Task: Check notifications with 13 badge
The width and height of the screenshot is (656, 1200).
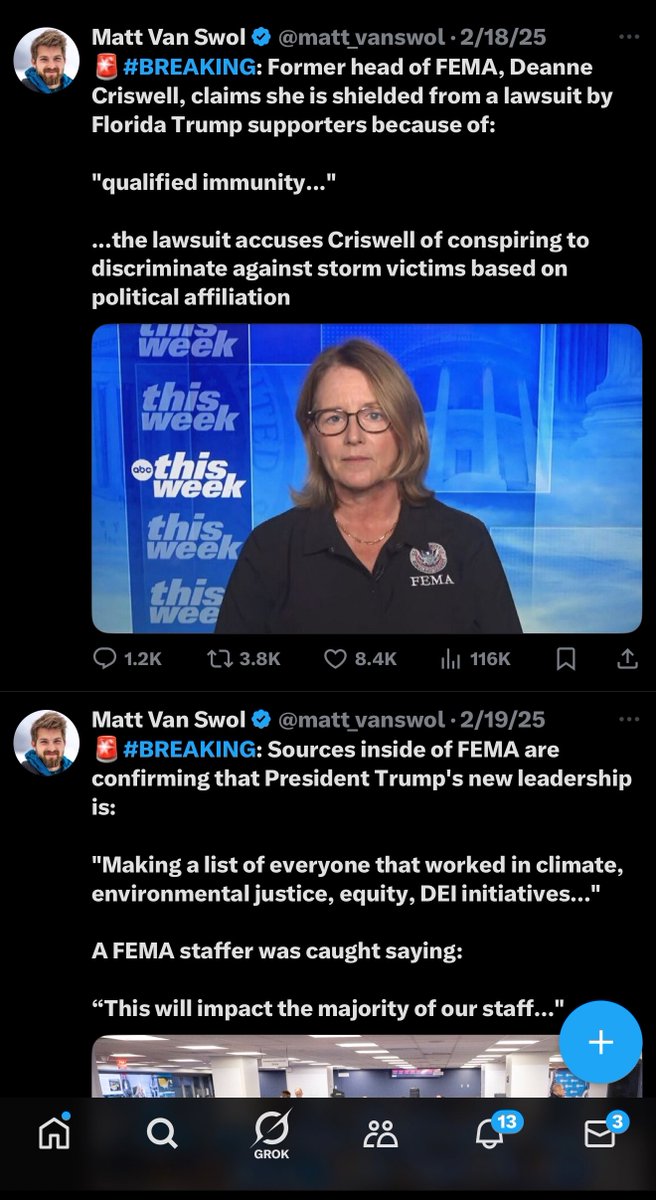Action: coord(490,1132)
